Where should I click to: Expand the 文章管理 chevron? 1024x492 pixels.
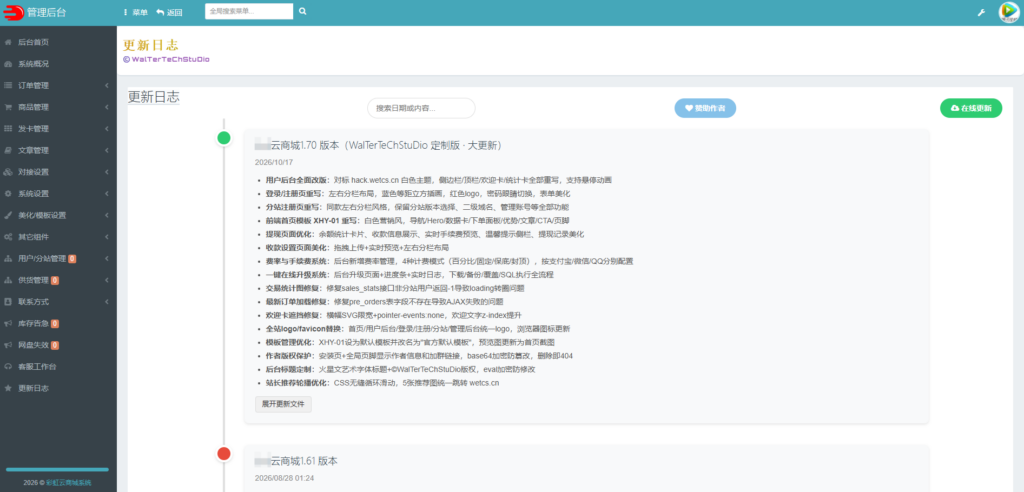106,150
